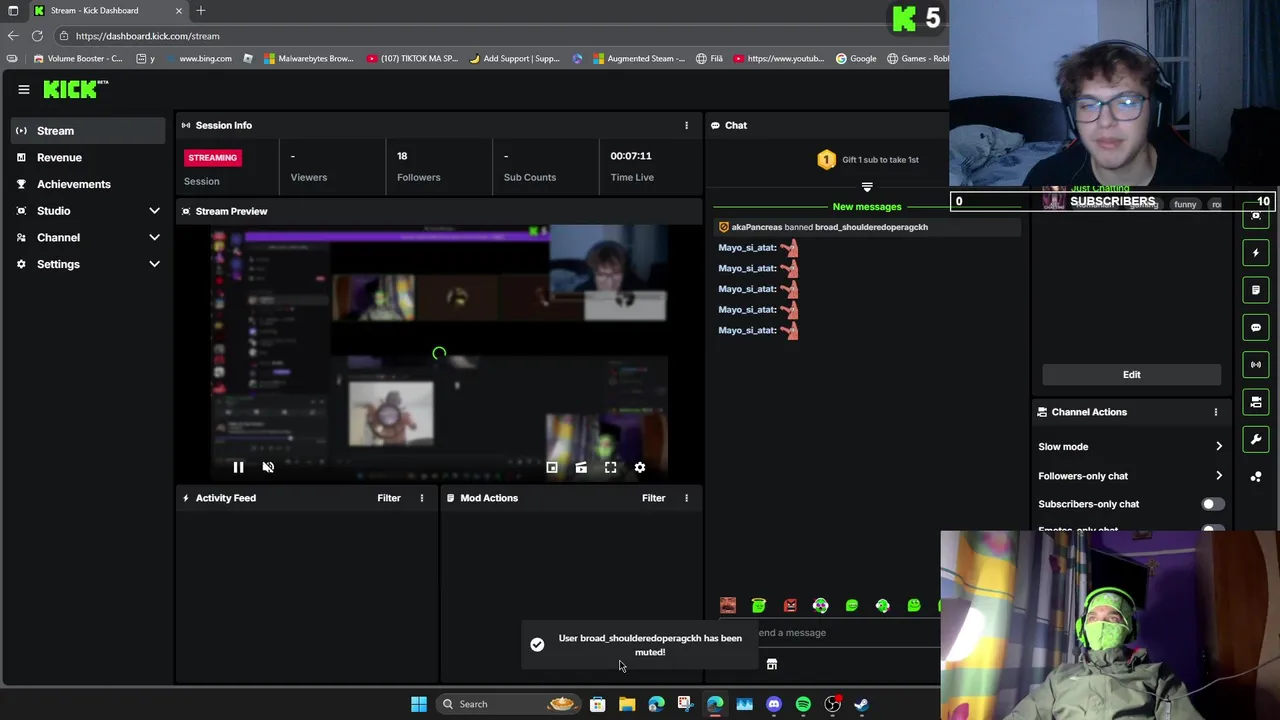Click the Edit button for stream info
This screenshot has width=1280, height=720.
point(1131,374)
